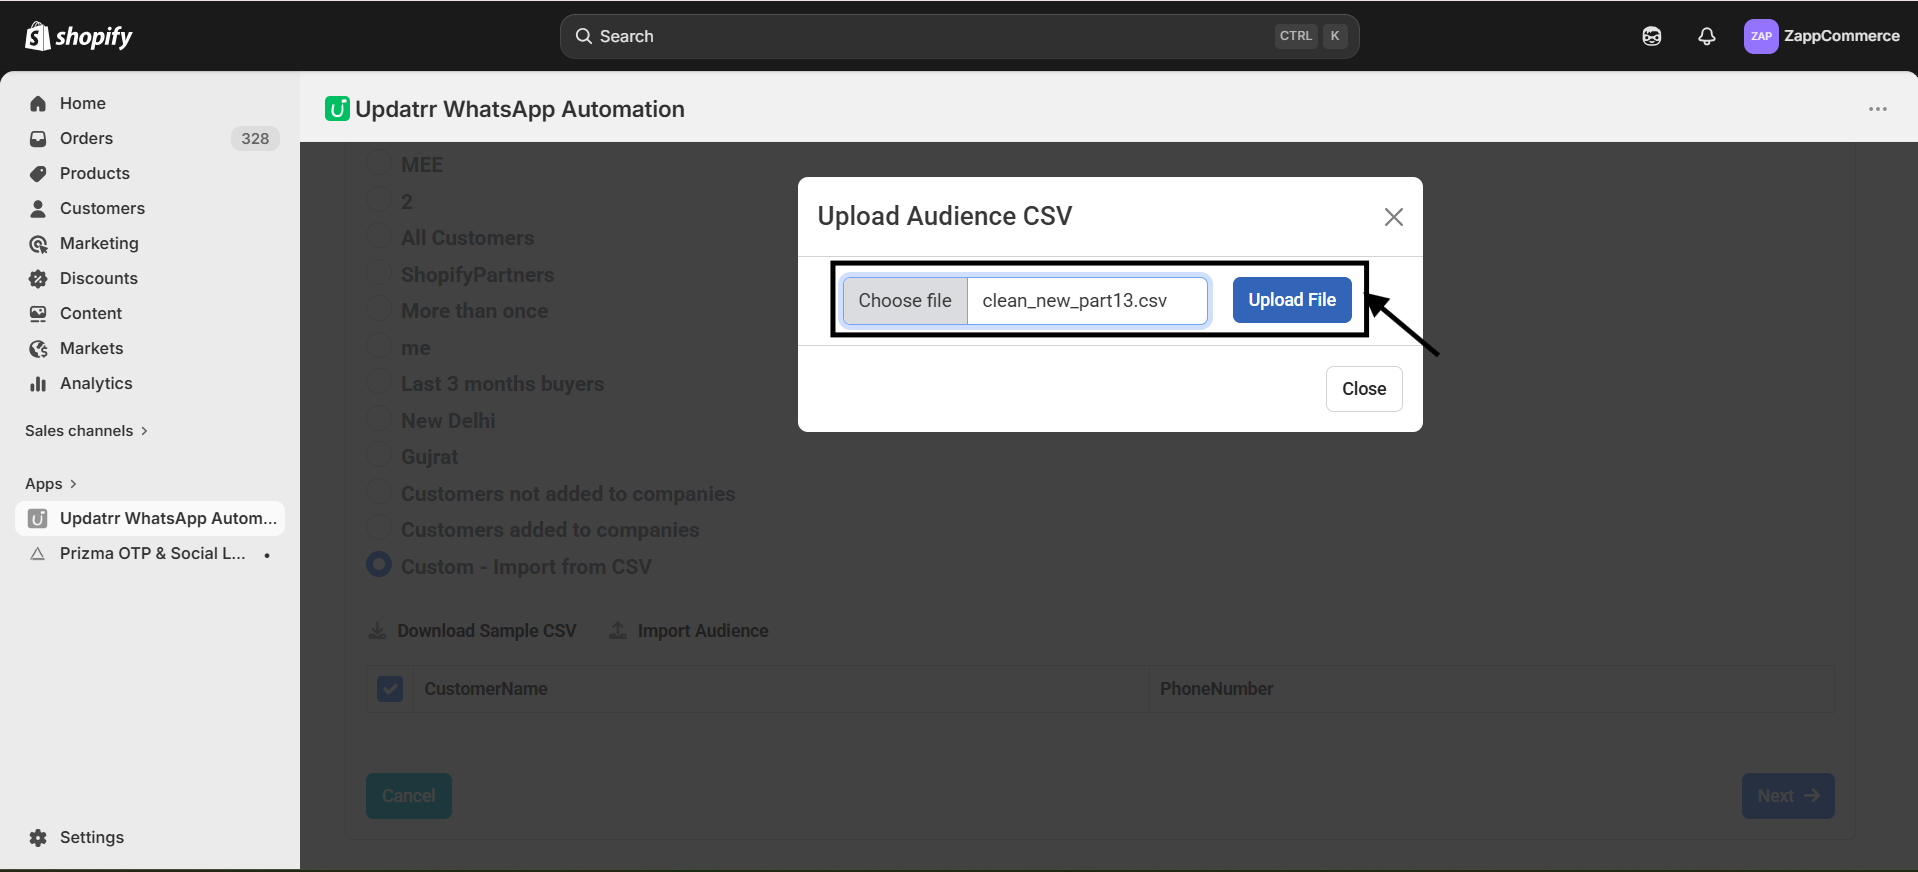The height and width of the screenshot is (872, 1918).
Task: Expand the Sales channels section
Action: tap(86, 431)
